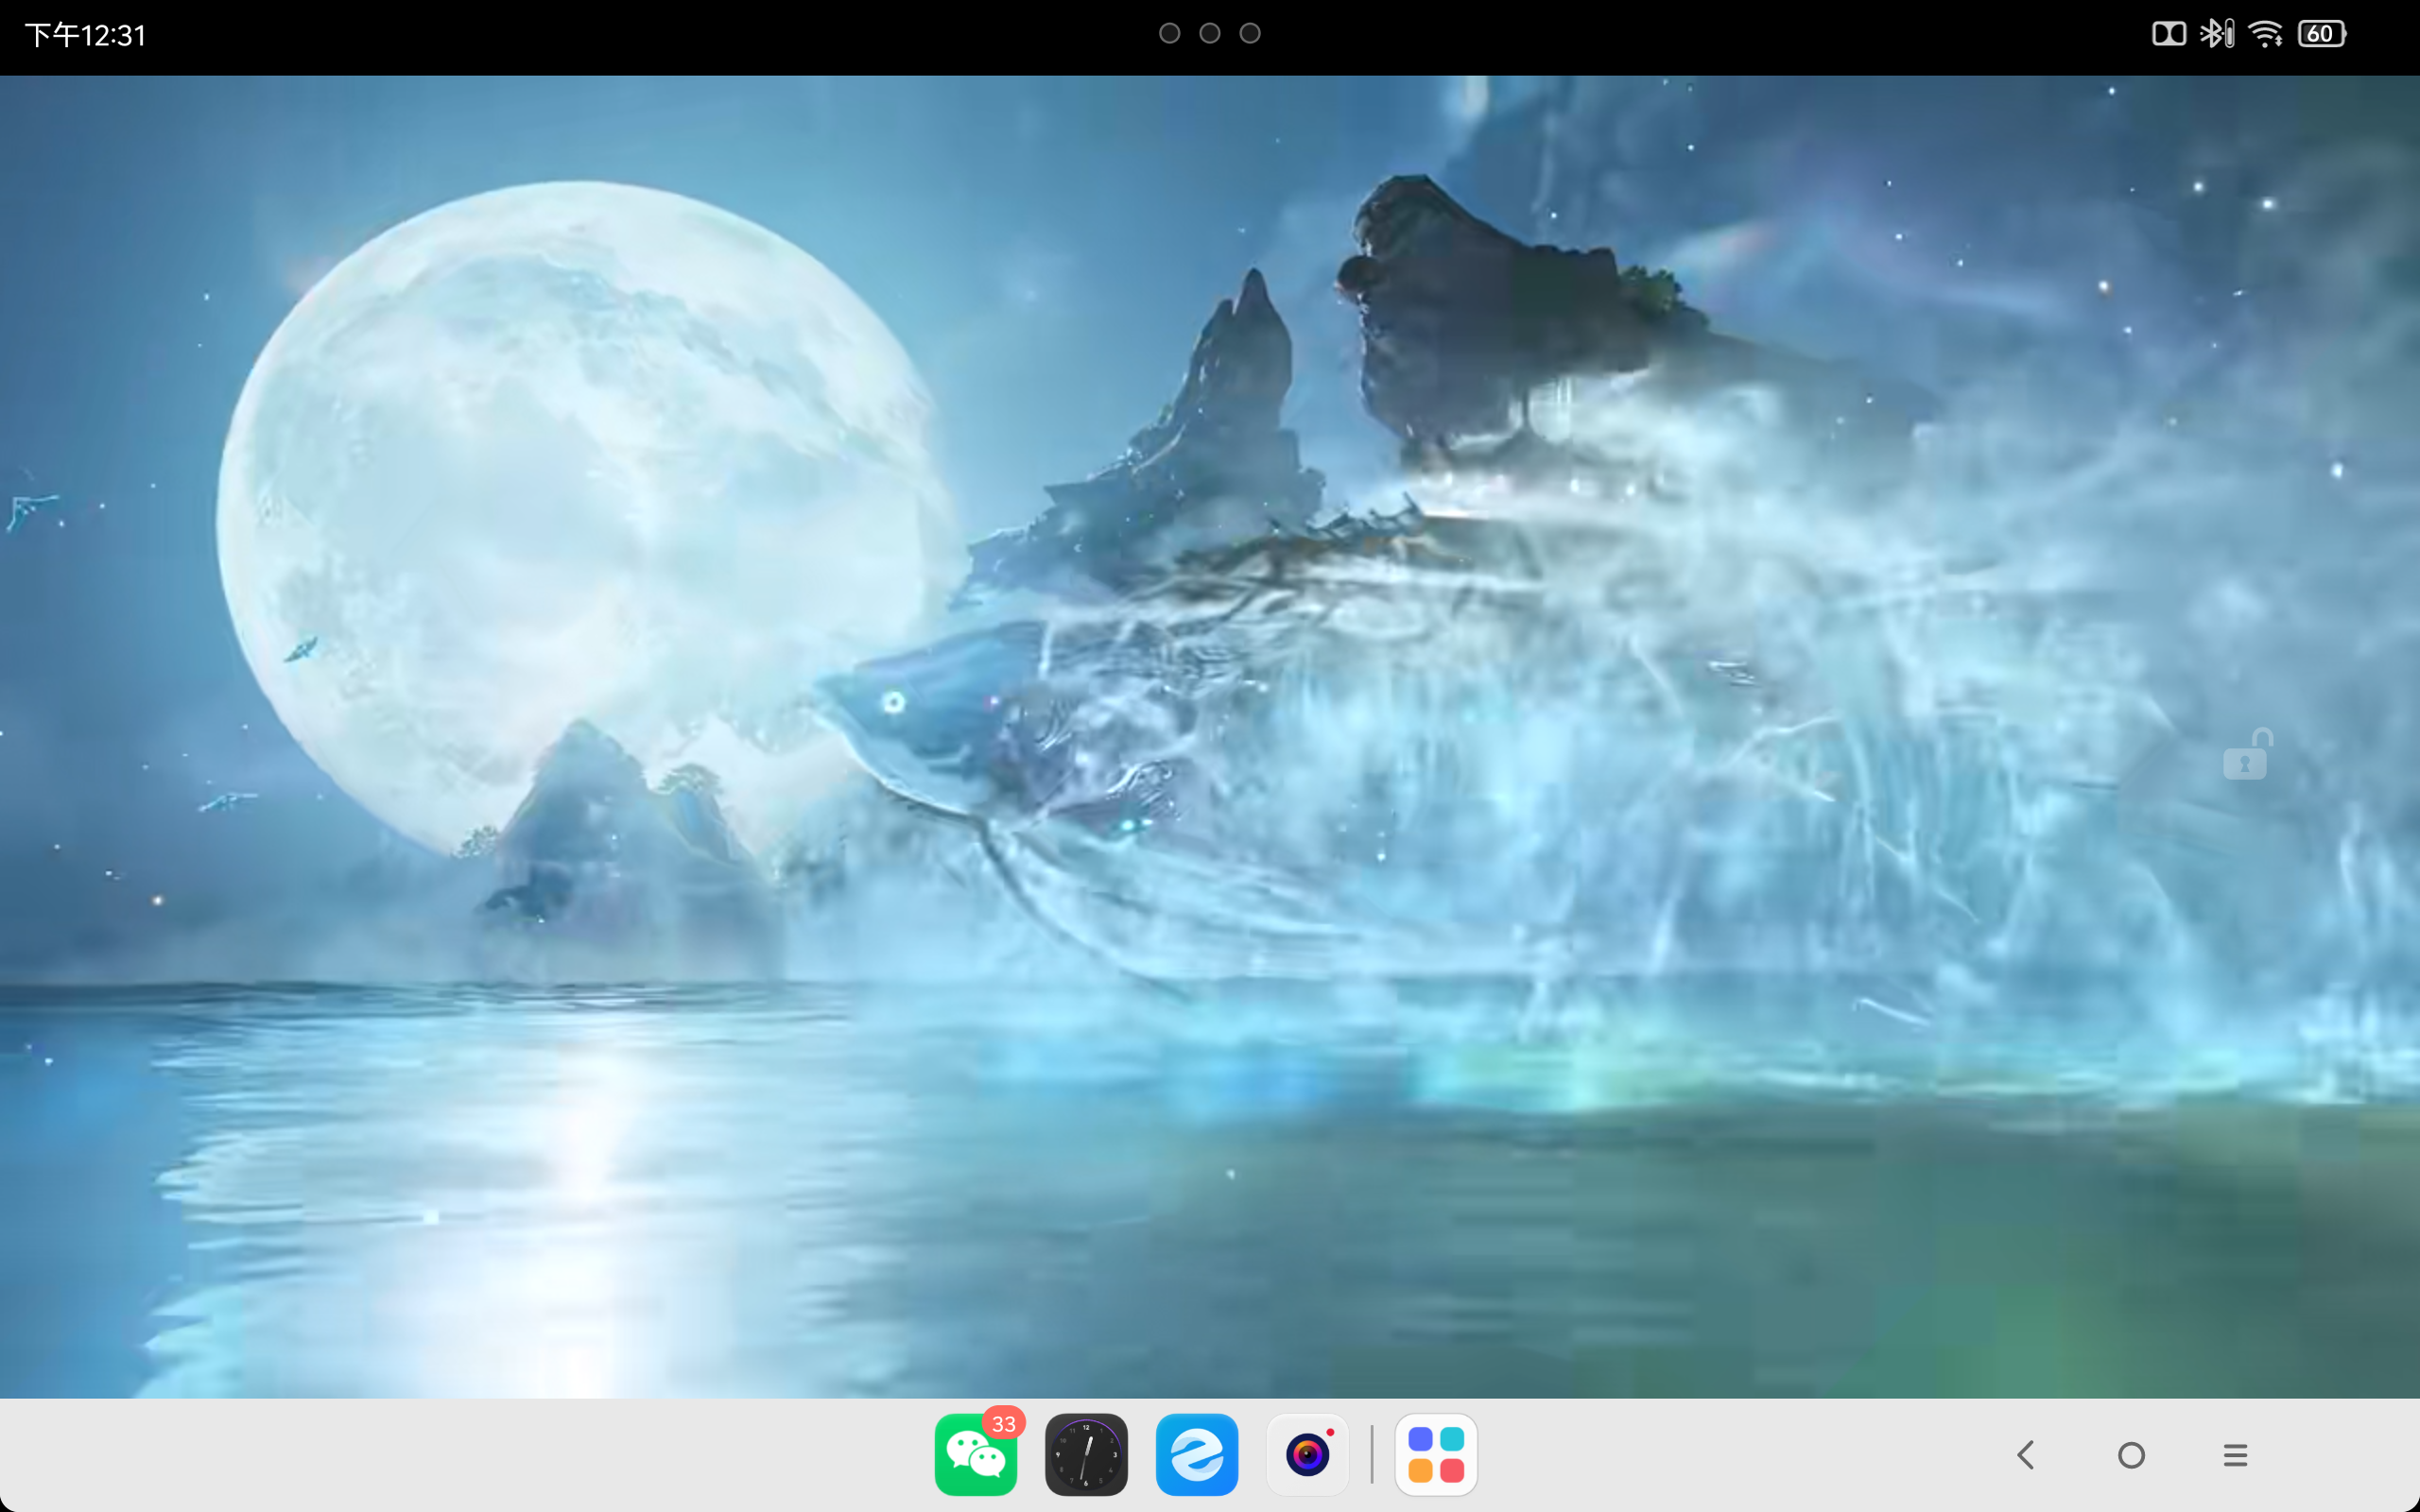The image size is (2420, 1512).
Task: Tap the Wi-Fi signal icon
Action: [2266, 34]
